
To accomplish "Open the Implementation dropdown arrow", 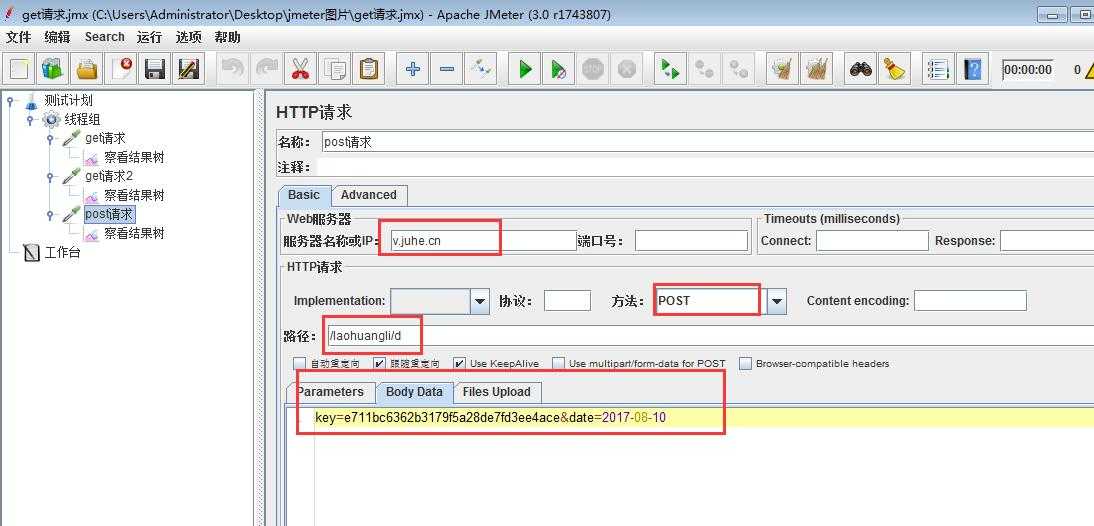I will 479,301.
